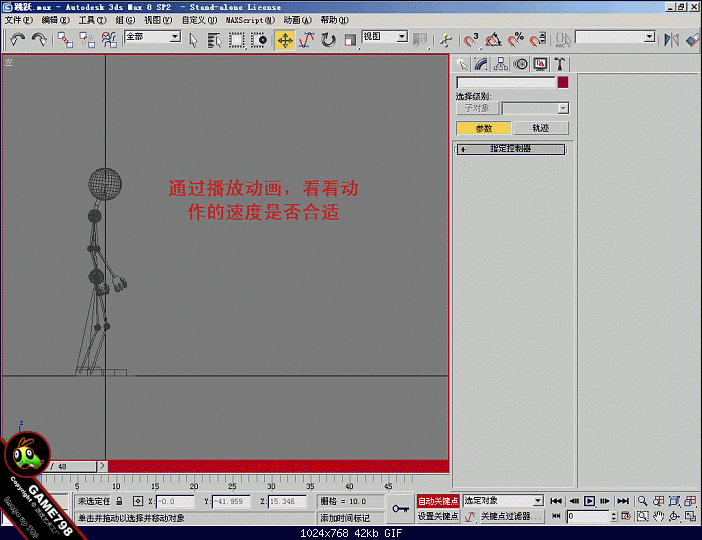Click the Redo arrow icon
Viewport: 702px width, 540px height.
[x=39, y=40]
